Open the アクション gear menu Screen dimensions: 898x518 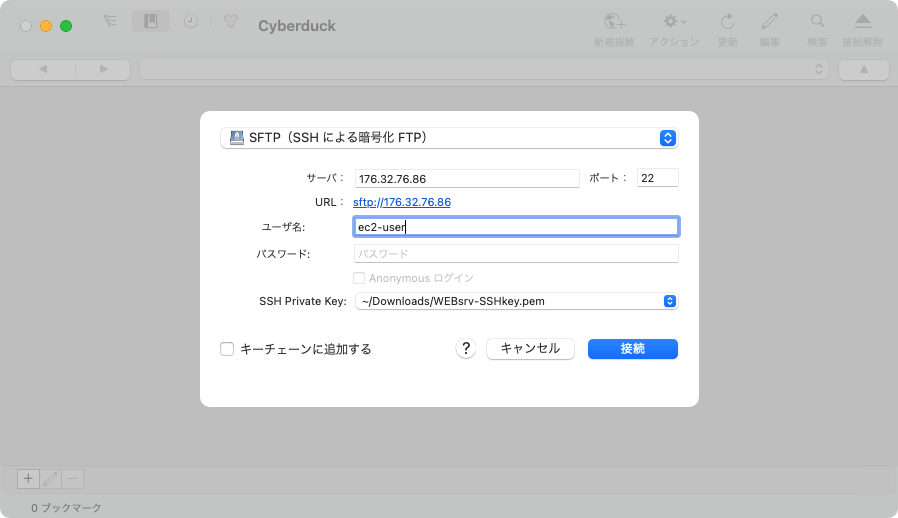tap(674, 30)
